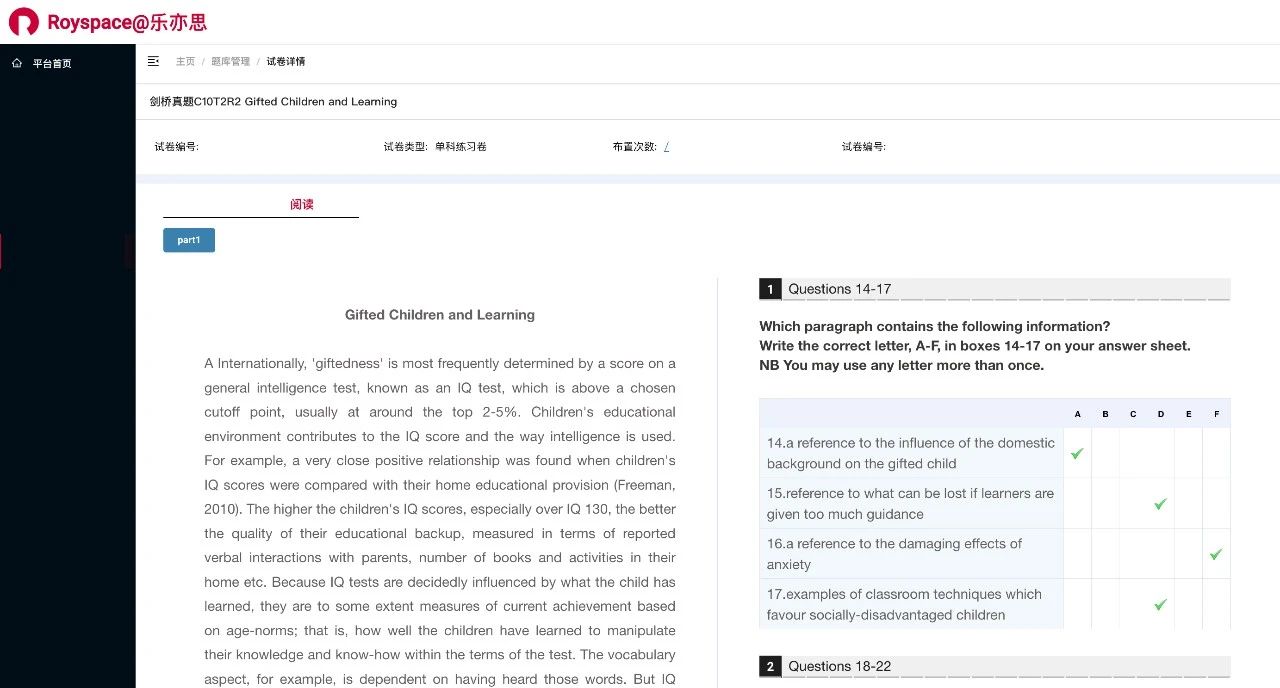Click the number 2 badge of Questions 18-22
The image size is (1280, 688).
tap(770, 666)
